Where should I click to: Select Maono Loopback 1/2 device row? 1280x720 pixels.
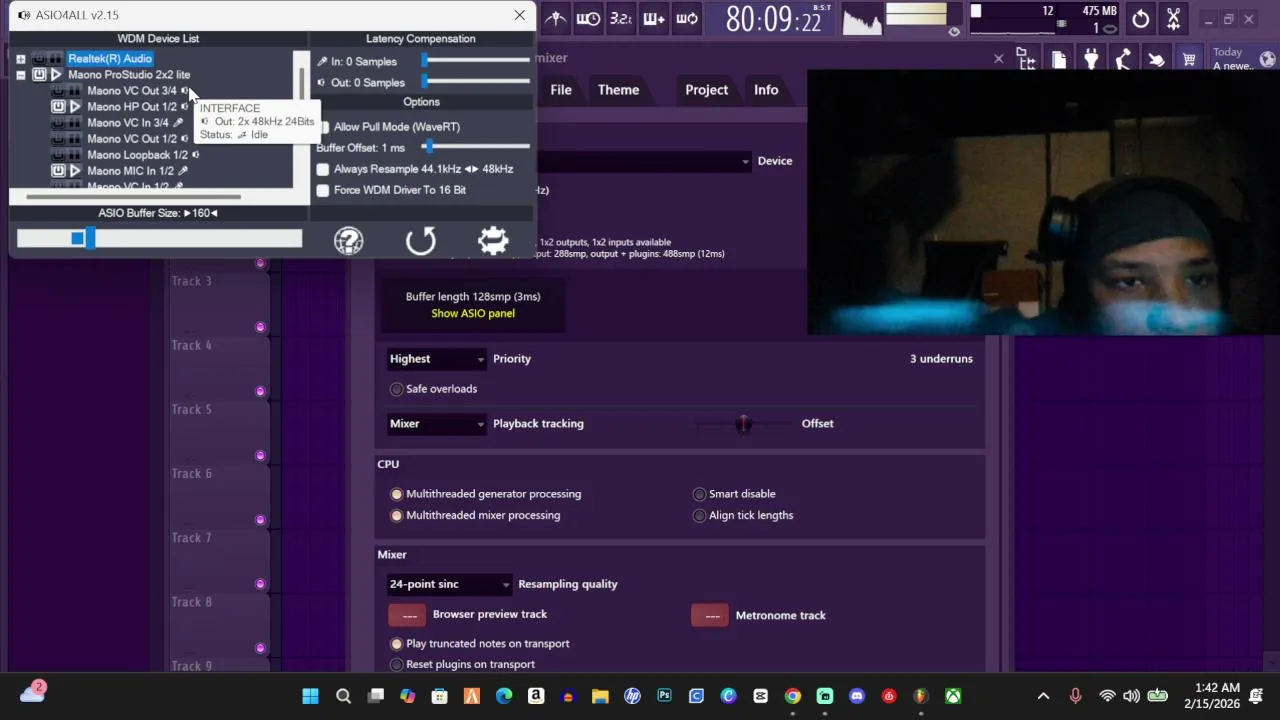(137, 155)
